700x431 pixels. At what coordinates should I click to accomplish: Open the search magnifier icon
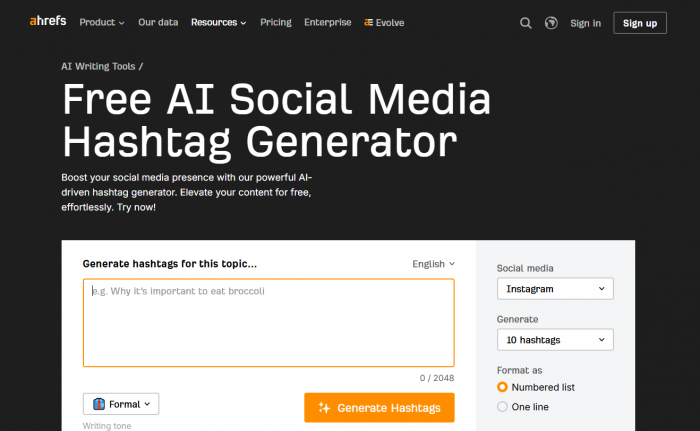tap(525, 23)
